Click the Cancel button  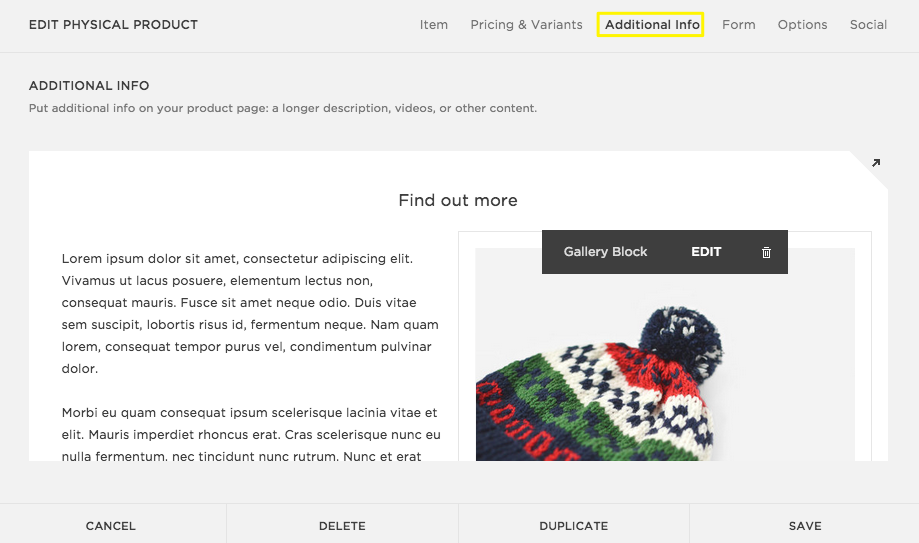coord(111,525)
